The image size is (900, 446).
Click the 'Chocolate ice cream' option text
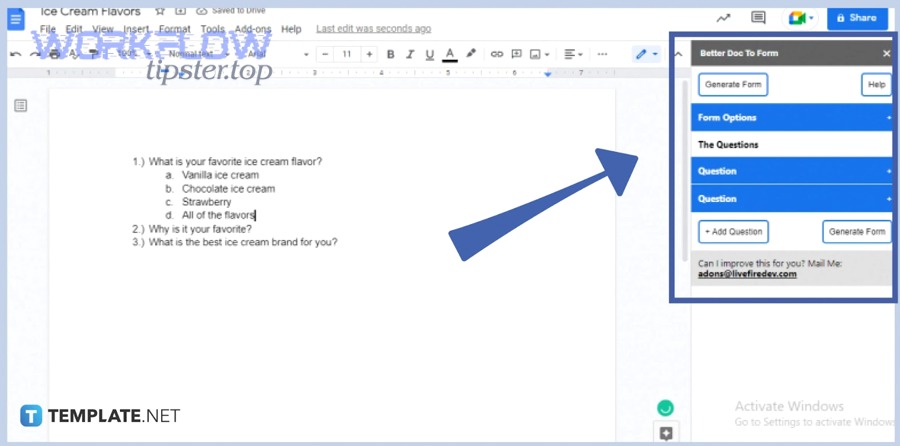point(228,189)
